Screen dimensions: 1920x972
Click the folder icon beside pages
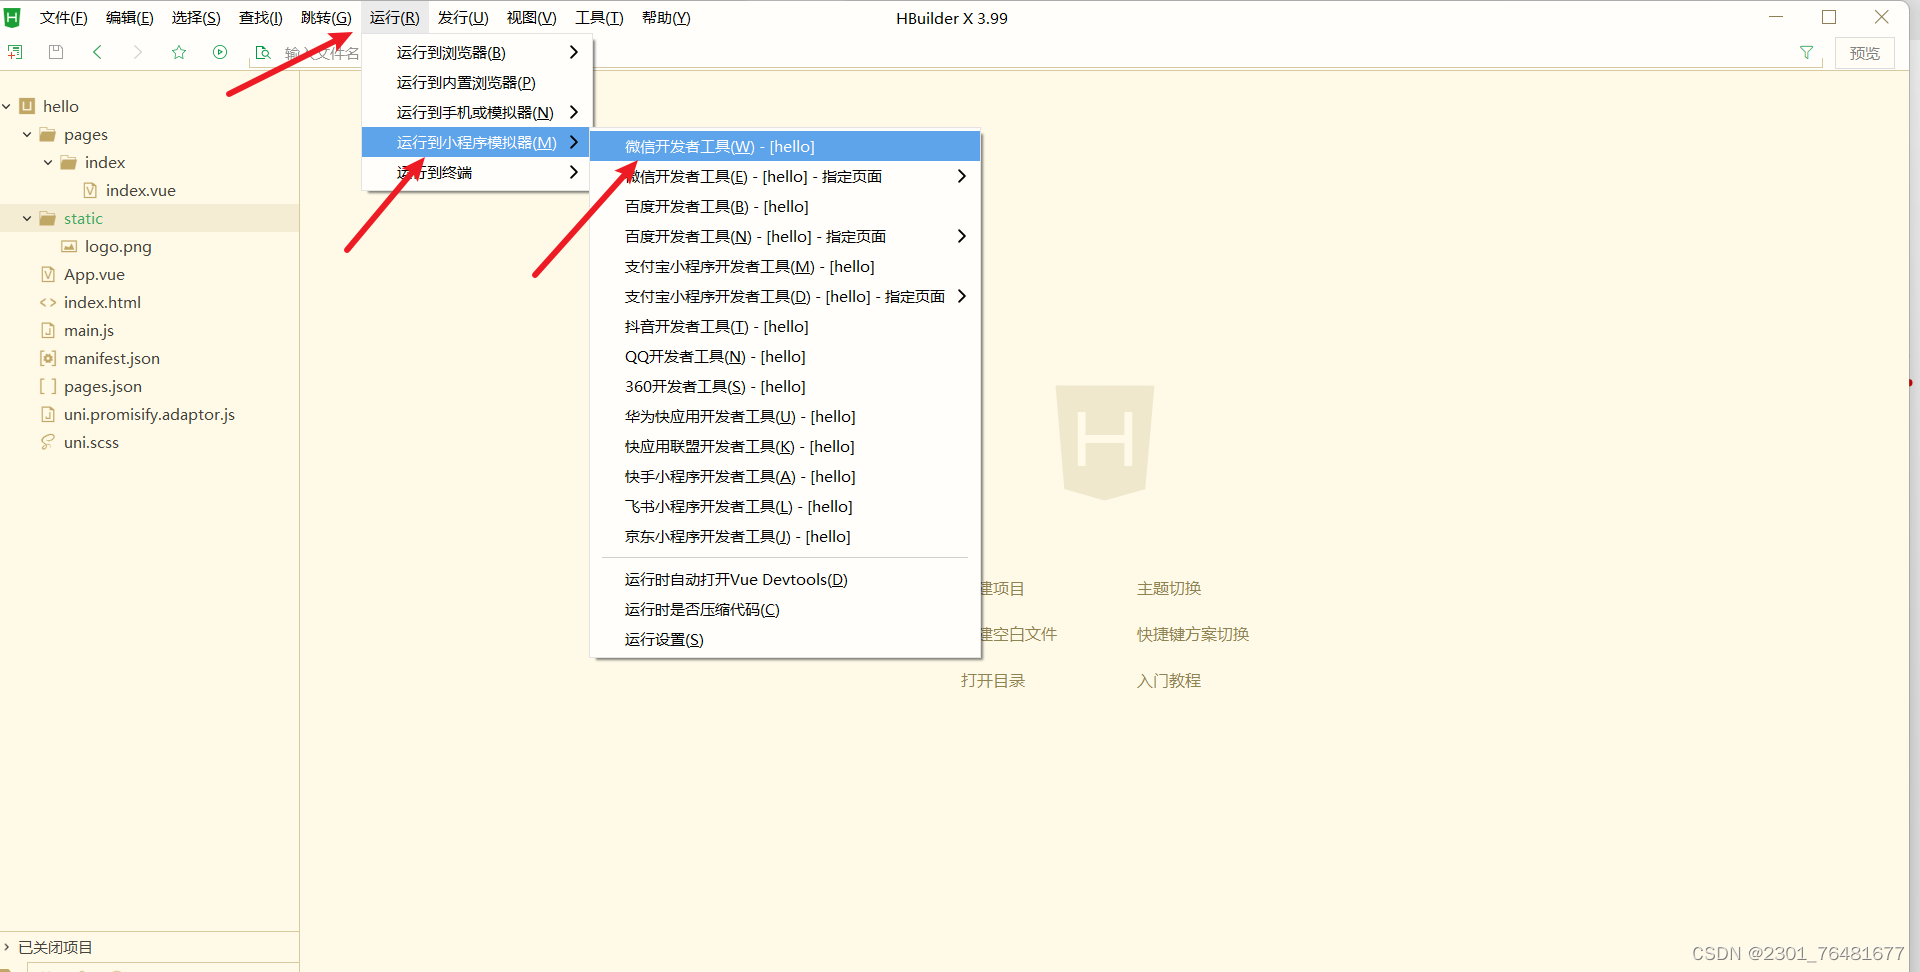pos(47,134)
